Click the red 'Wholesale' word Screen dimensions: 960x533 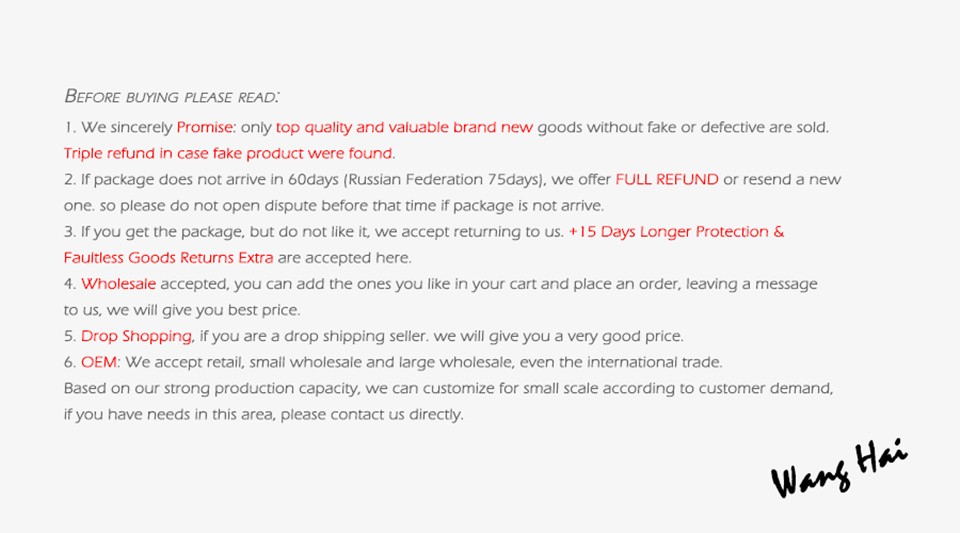pyautogui.click(x=118, y=284)
